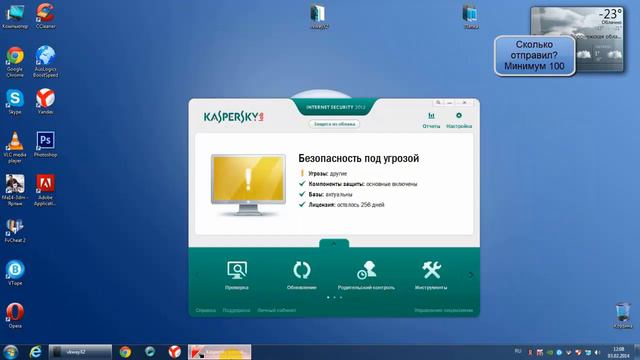The image size is (640, 360).
Task: Click the yellow warning monitor image
Action: click(x=248, y=185)
